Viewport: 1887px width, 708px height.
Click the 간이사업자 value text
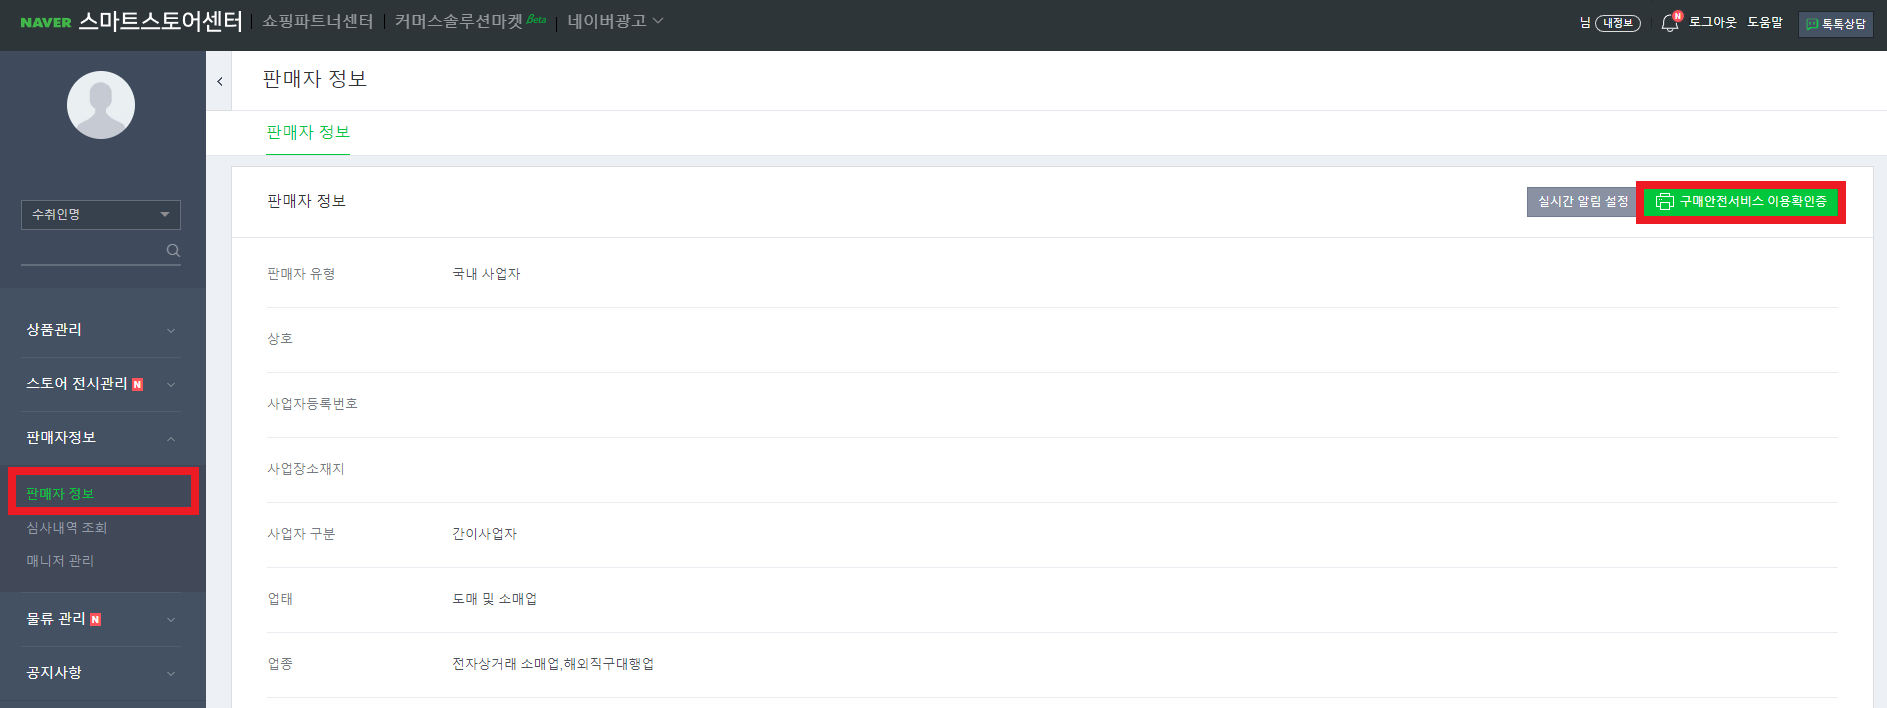(x=484, y=534)
